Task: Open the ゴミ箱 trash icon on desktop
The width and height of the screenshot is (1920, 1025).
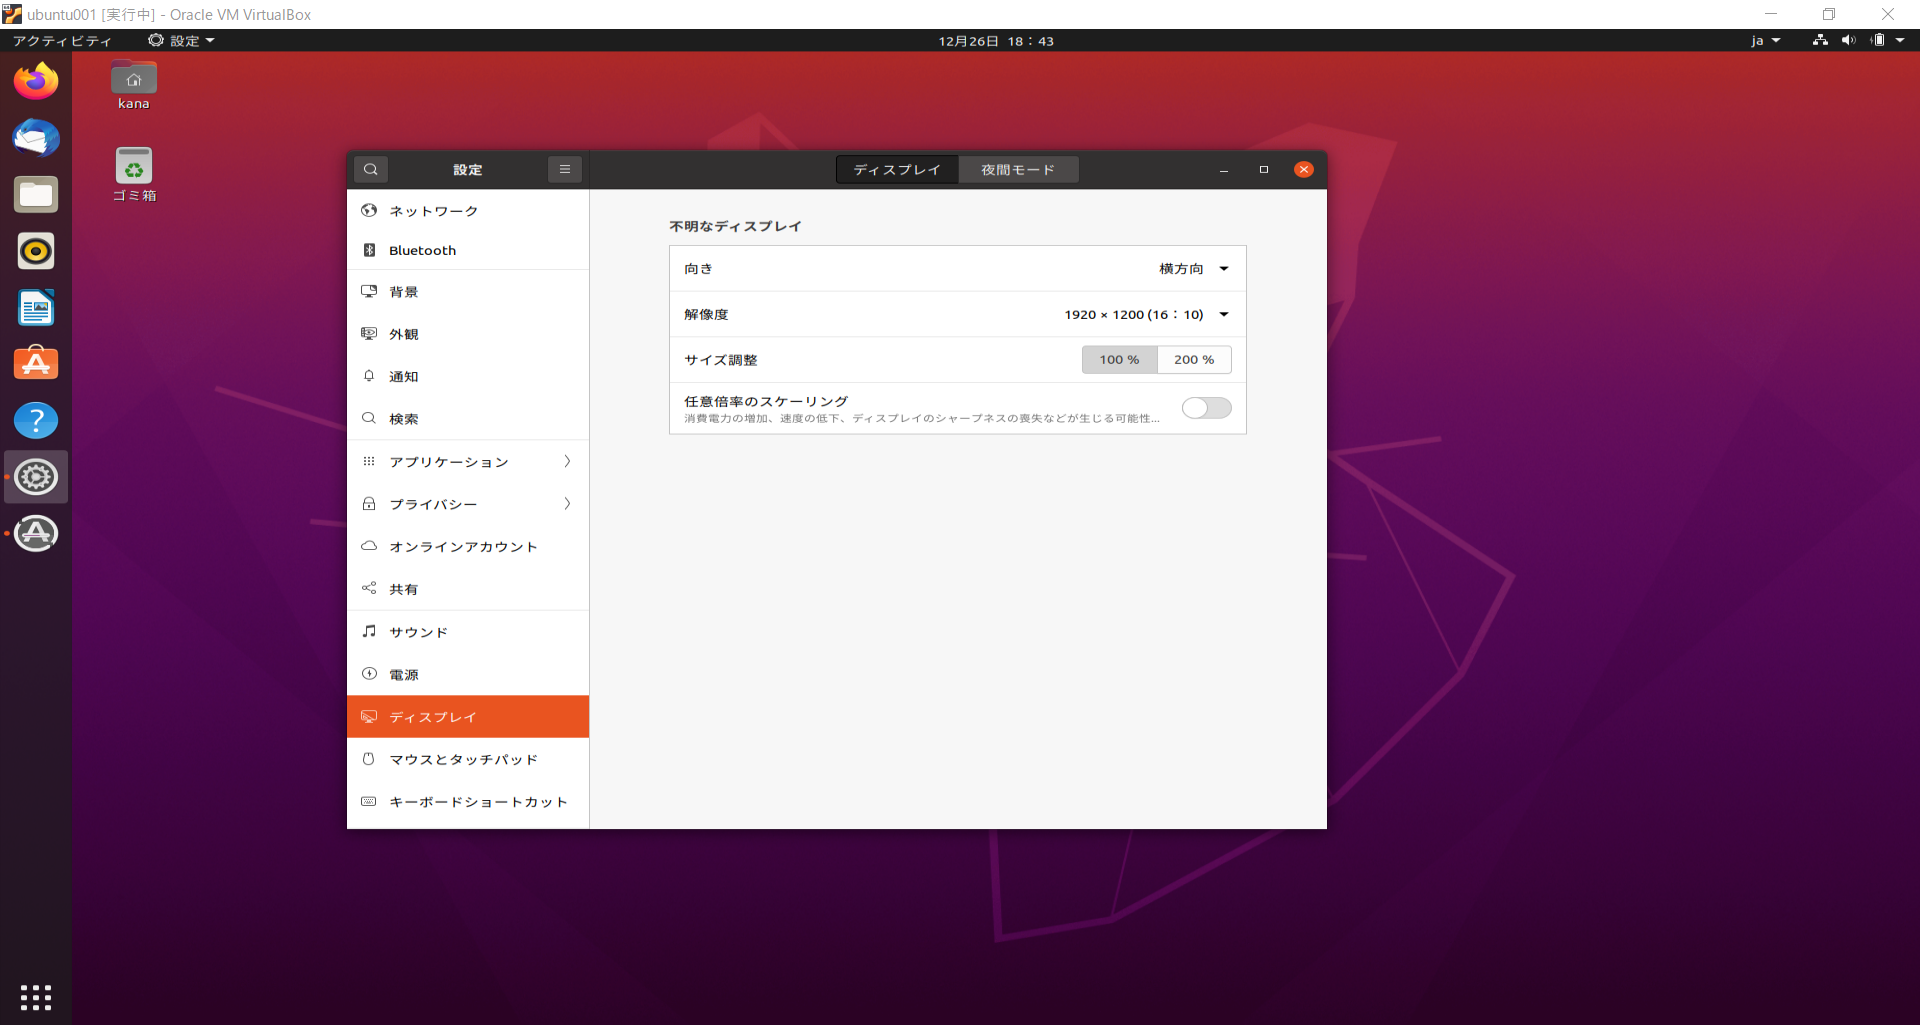Action: click(x=134, y=175)
